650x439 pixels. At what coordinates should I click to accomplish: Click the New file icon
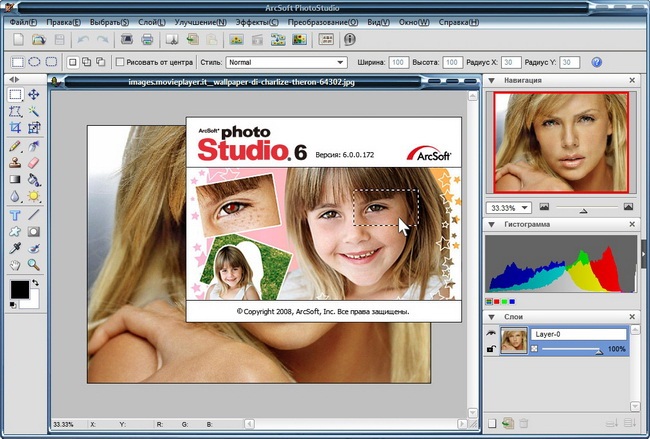point(18,39)
